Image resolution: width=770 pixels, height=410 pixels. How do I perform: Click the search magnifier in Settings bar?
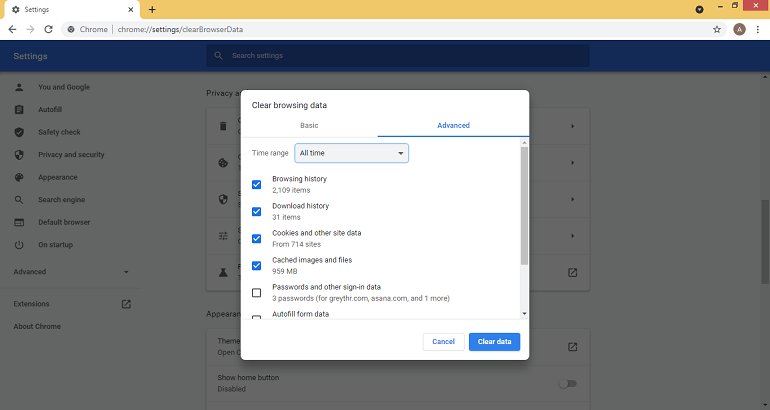coord(219,55)
